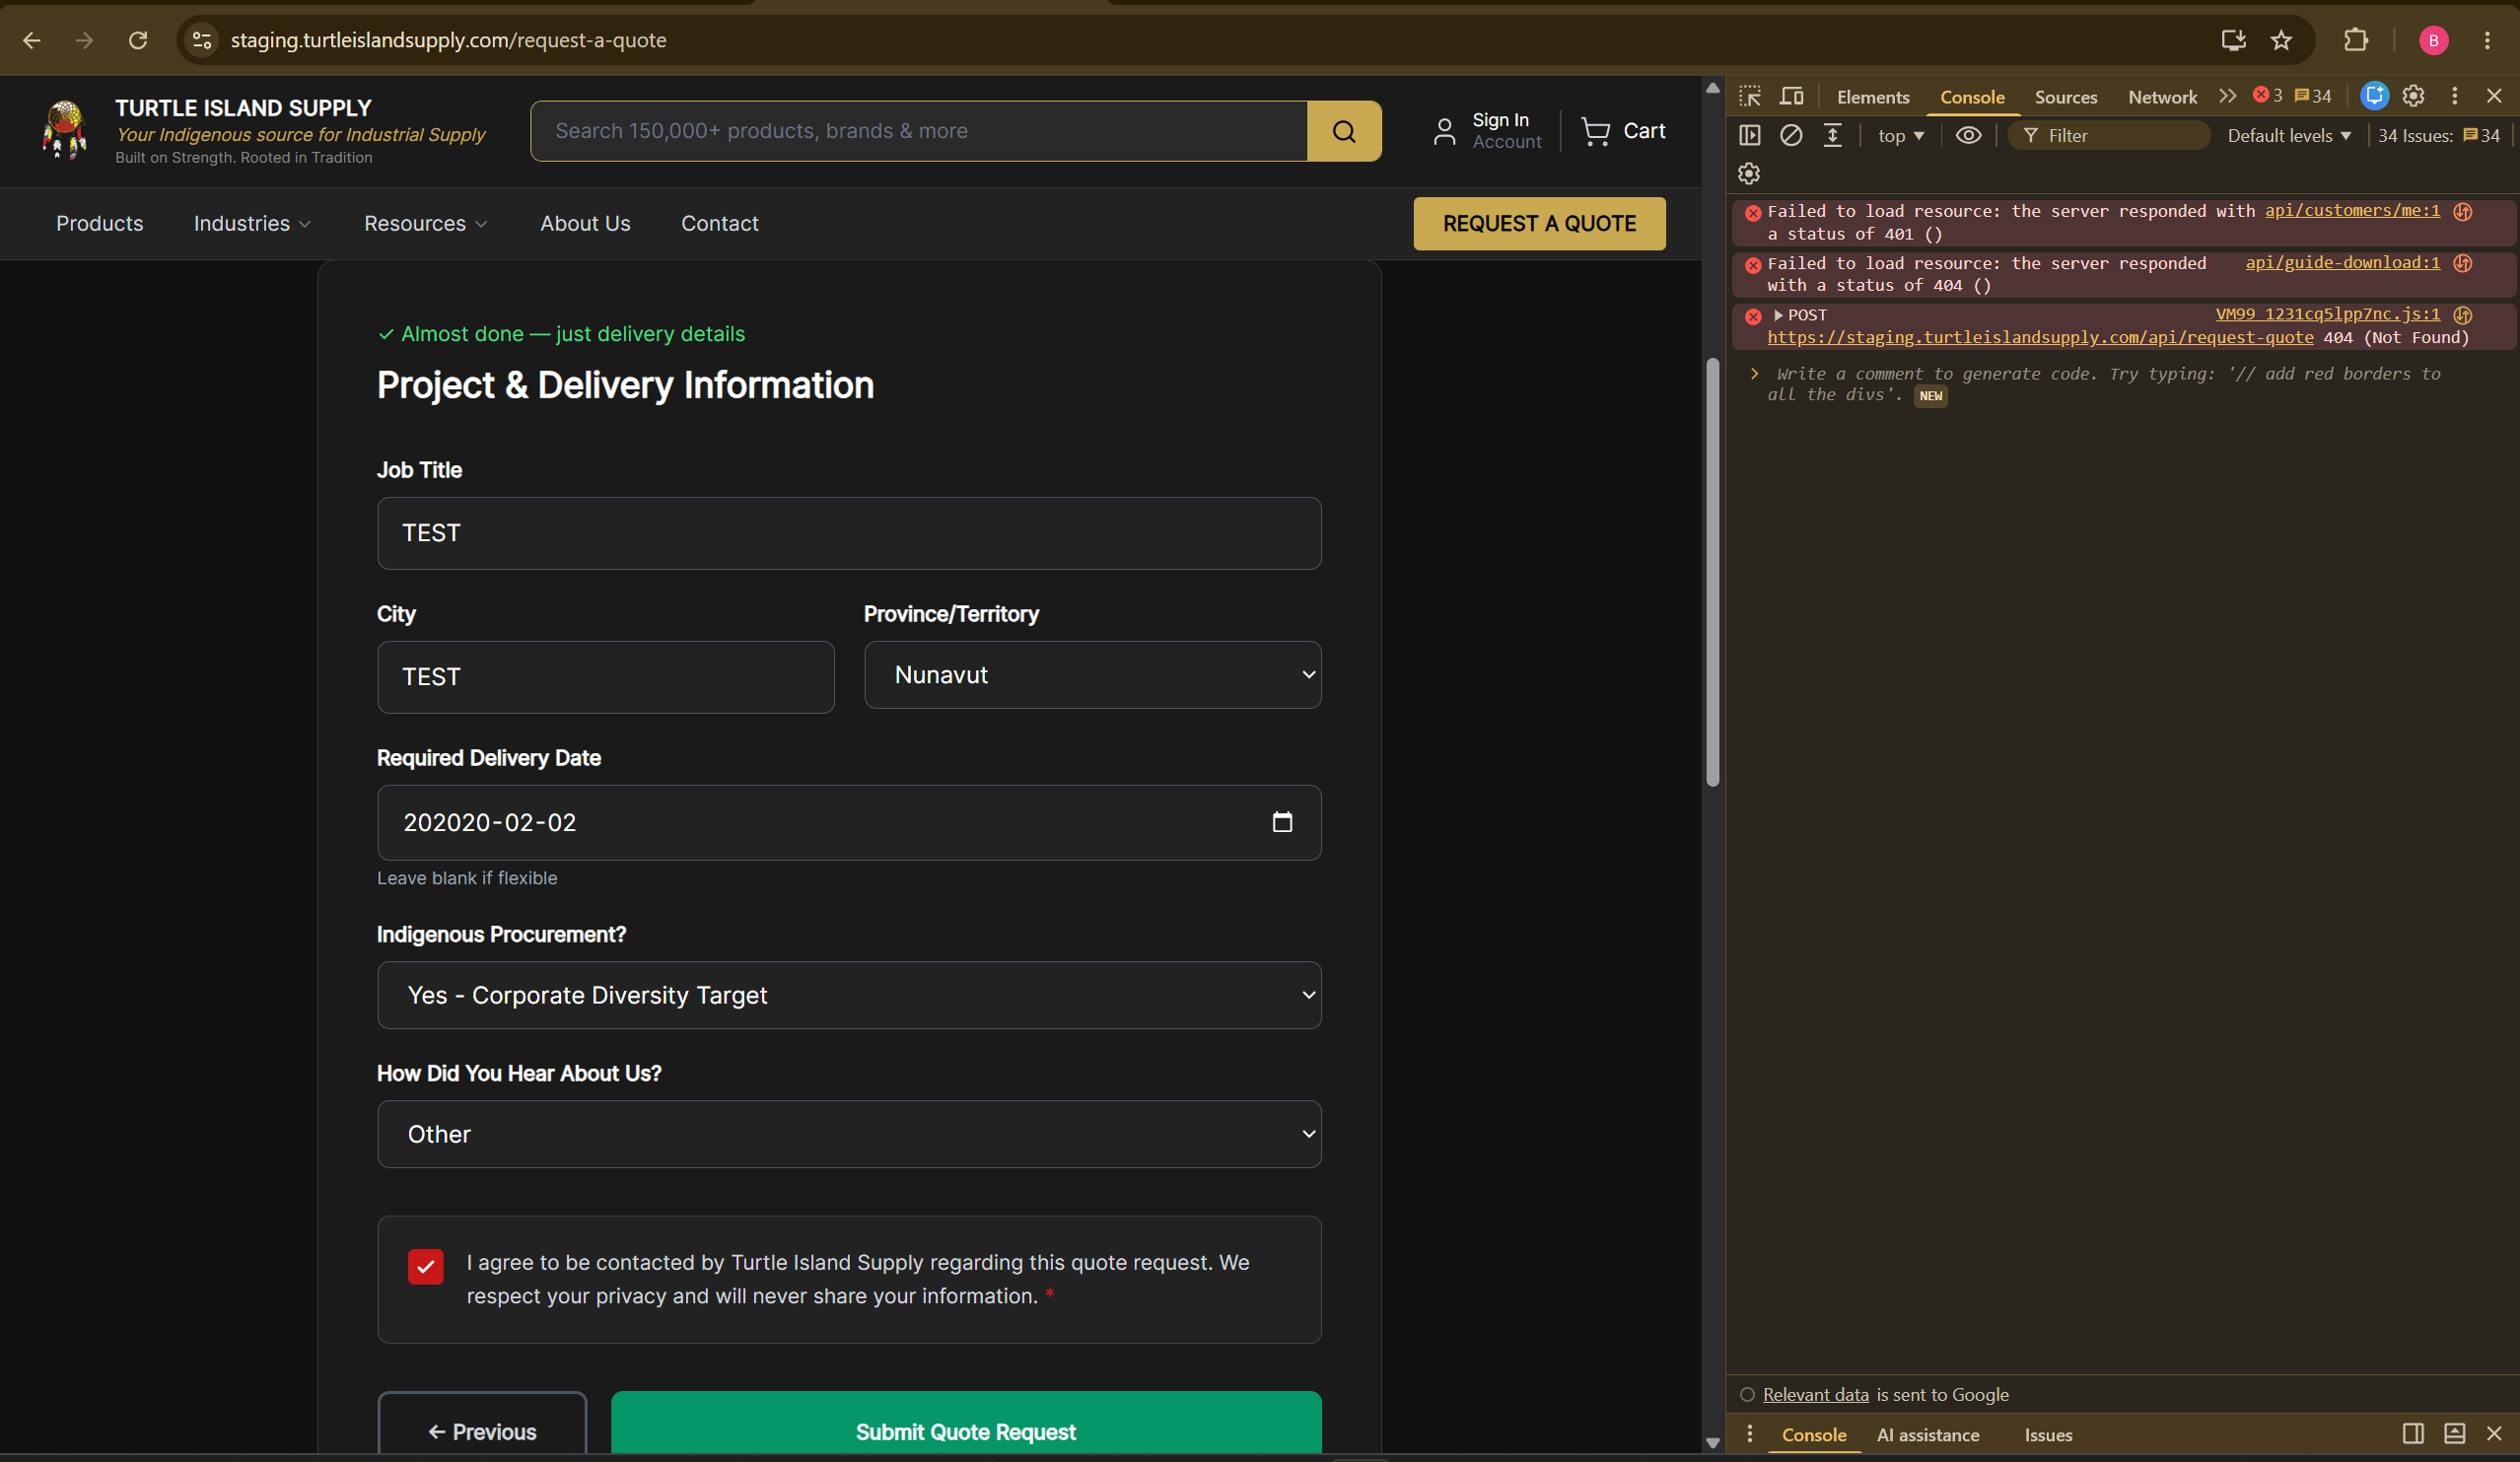Click the Turtle Island Supply logo

pos(65,130)
